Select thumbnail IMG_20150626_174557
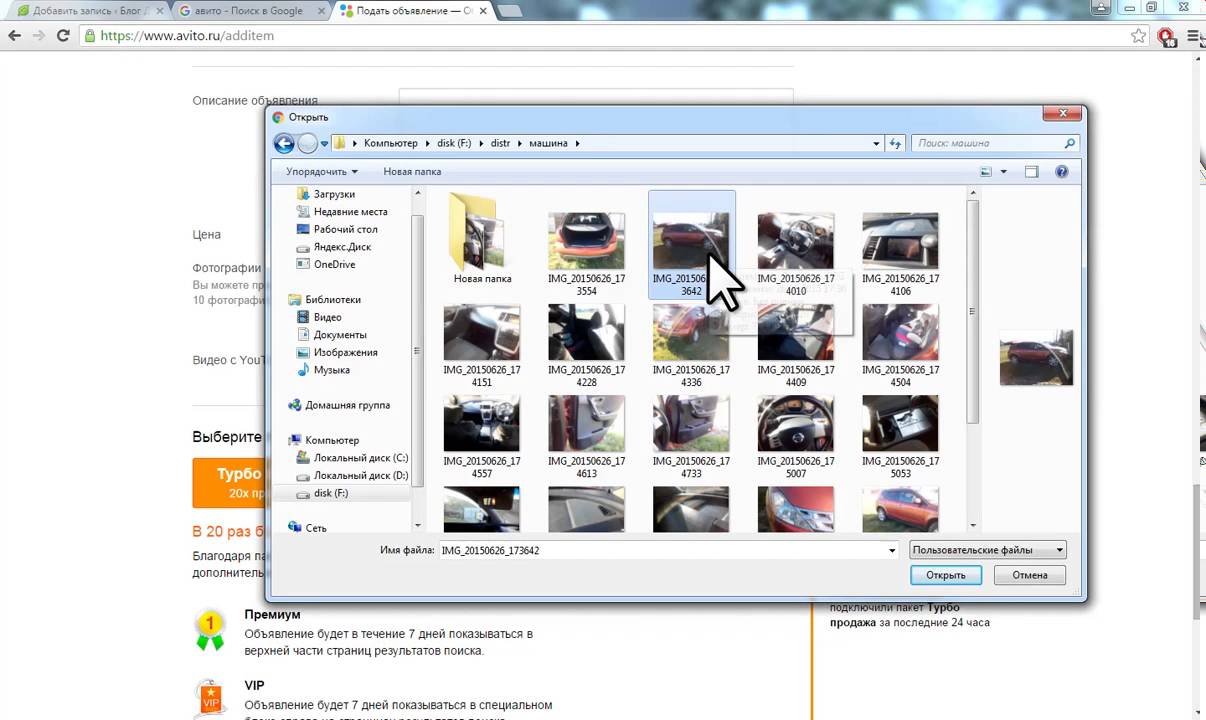1206x720 pixels. click(x=482, y=424)
